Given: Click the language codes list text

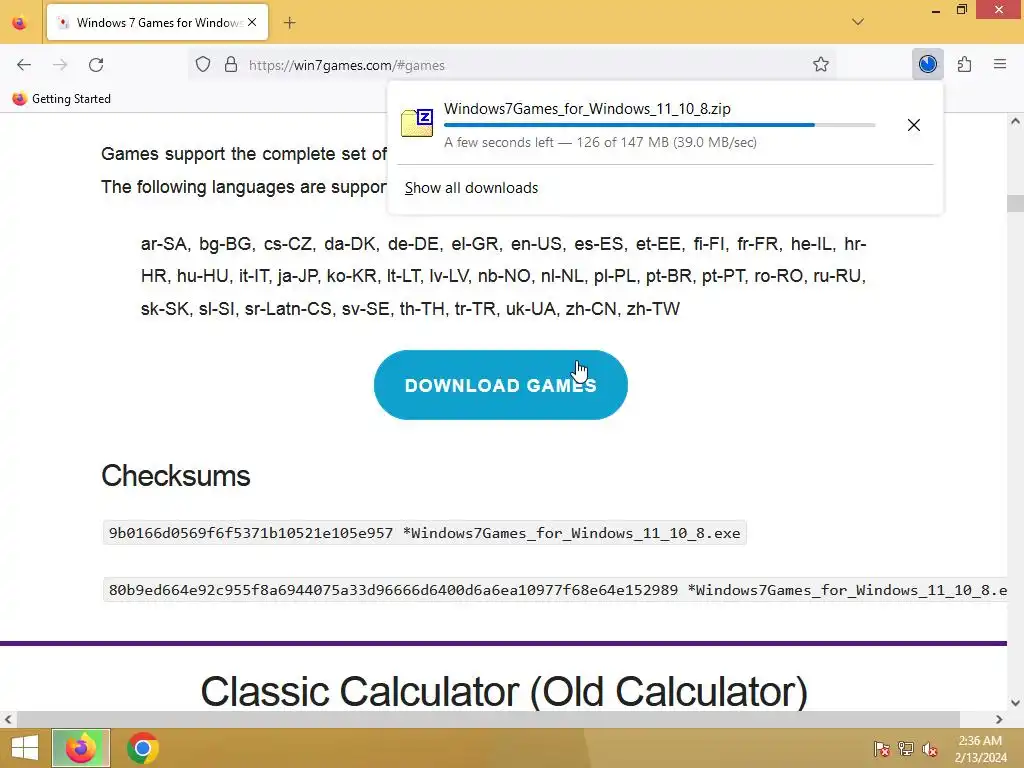Looking at the screenshot, I should pyautogui.click(x=504, y=276).
